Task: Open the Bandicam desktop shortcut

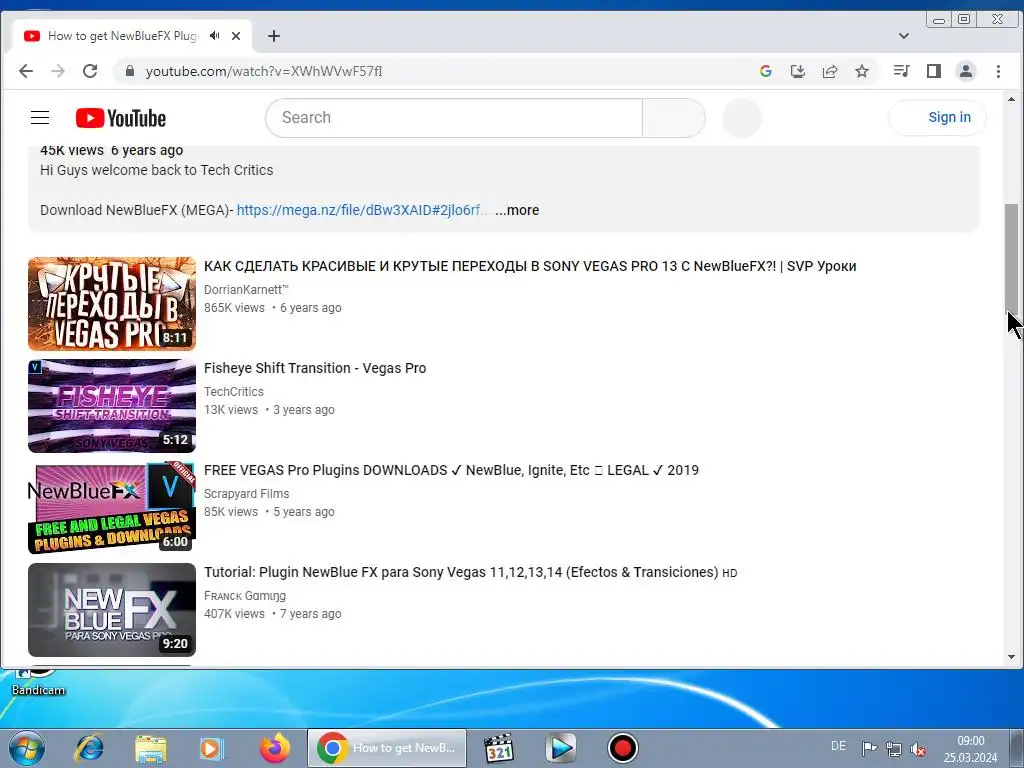Action: coord(38,681)
